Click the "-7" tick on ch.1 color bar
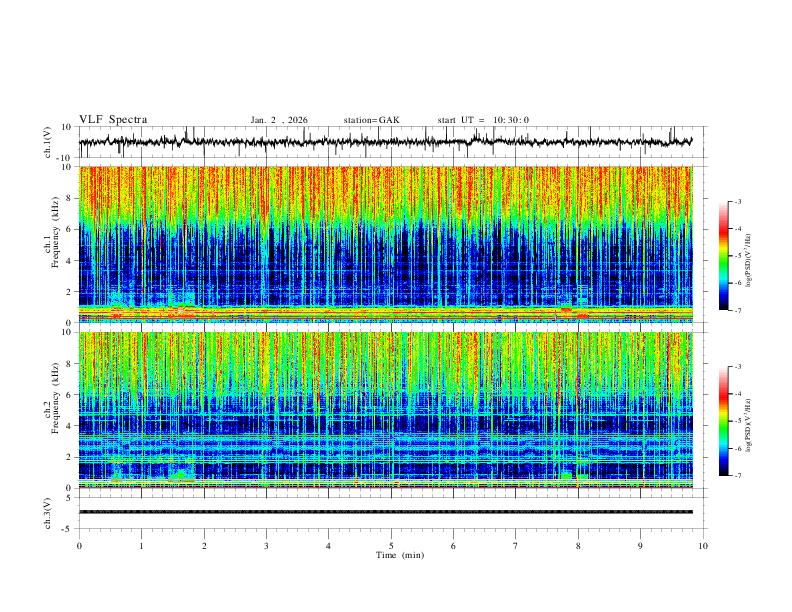The width and height of the screenshot is (792, 612). pyautogui.click(x=737, y=310)
